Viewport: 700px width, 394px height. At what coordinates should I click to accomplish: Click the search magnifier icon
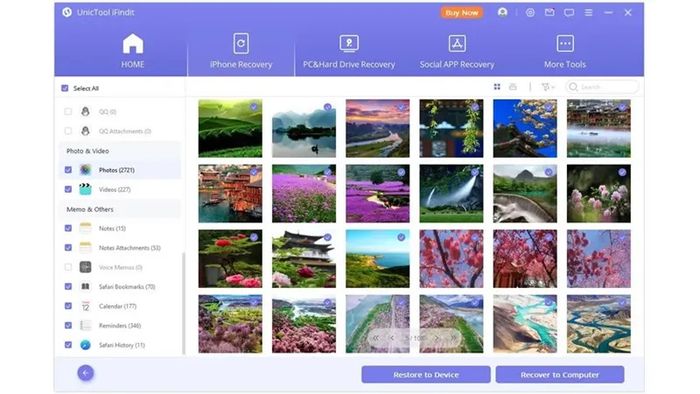573,87
